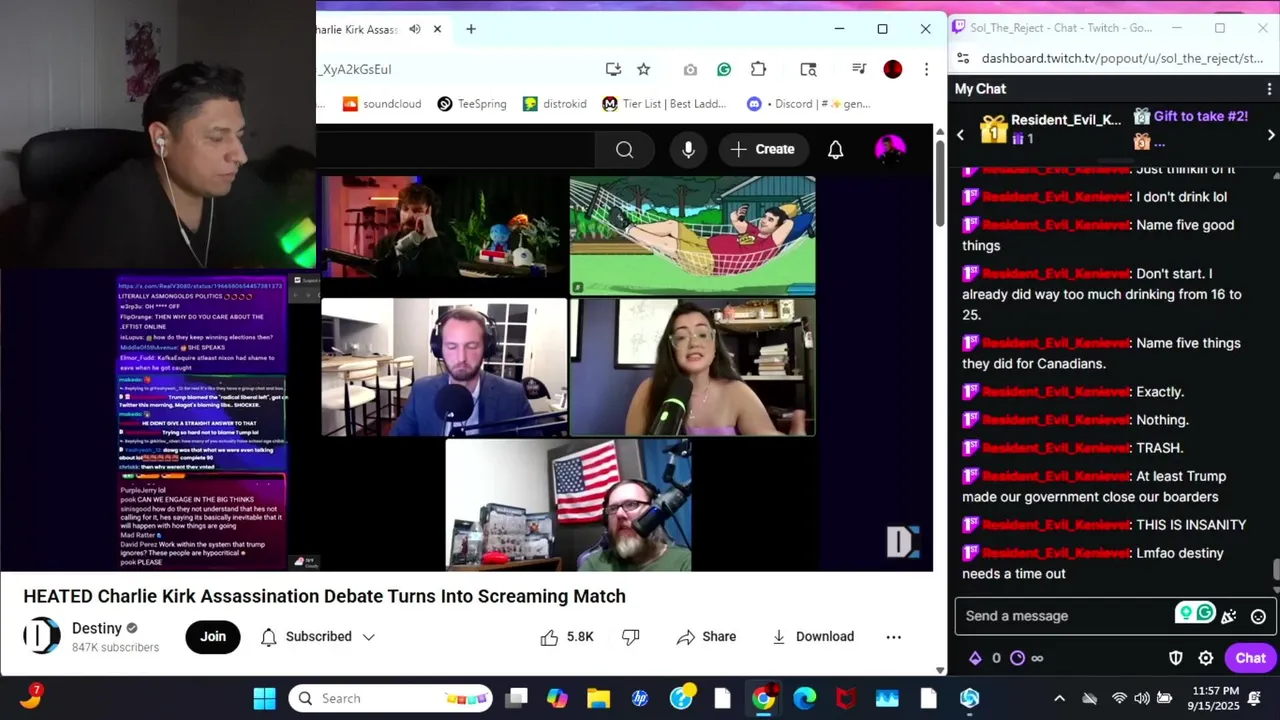Open the Tier List bookmark
This screenshot has height=720, width=1280.
pos(665,104)
